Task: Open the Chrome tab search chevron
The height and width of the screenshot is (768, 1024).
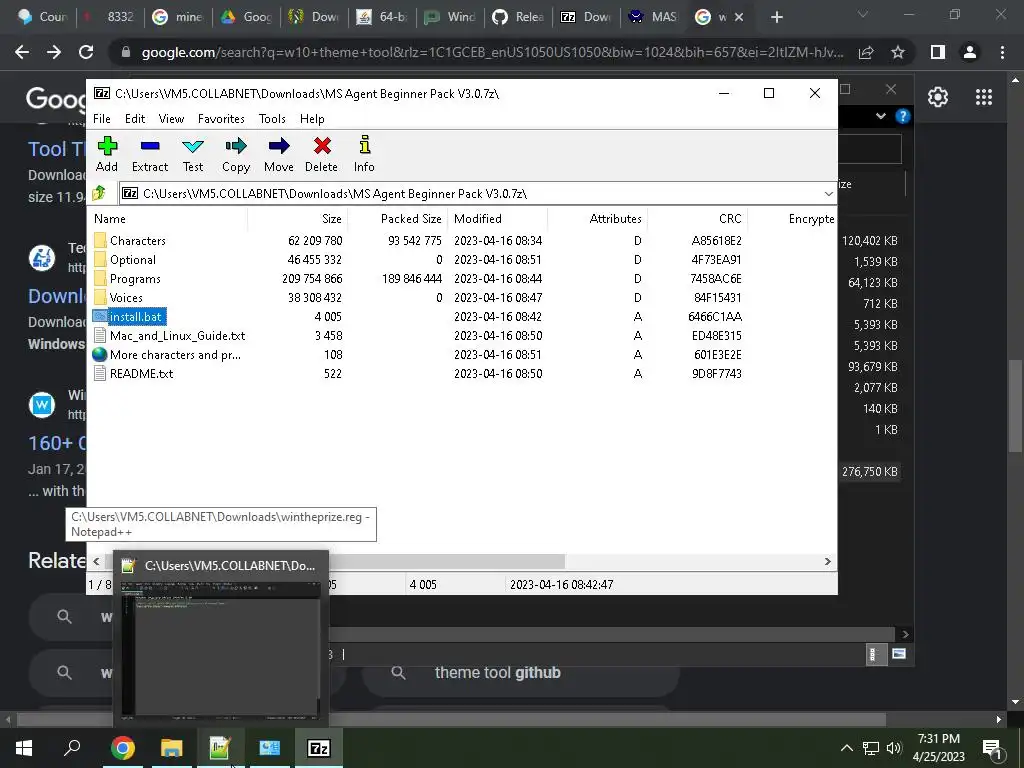Action: [863, 14]
